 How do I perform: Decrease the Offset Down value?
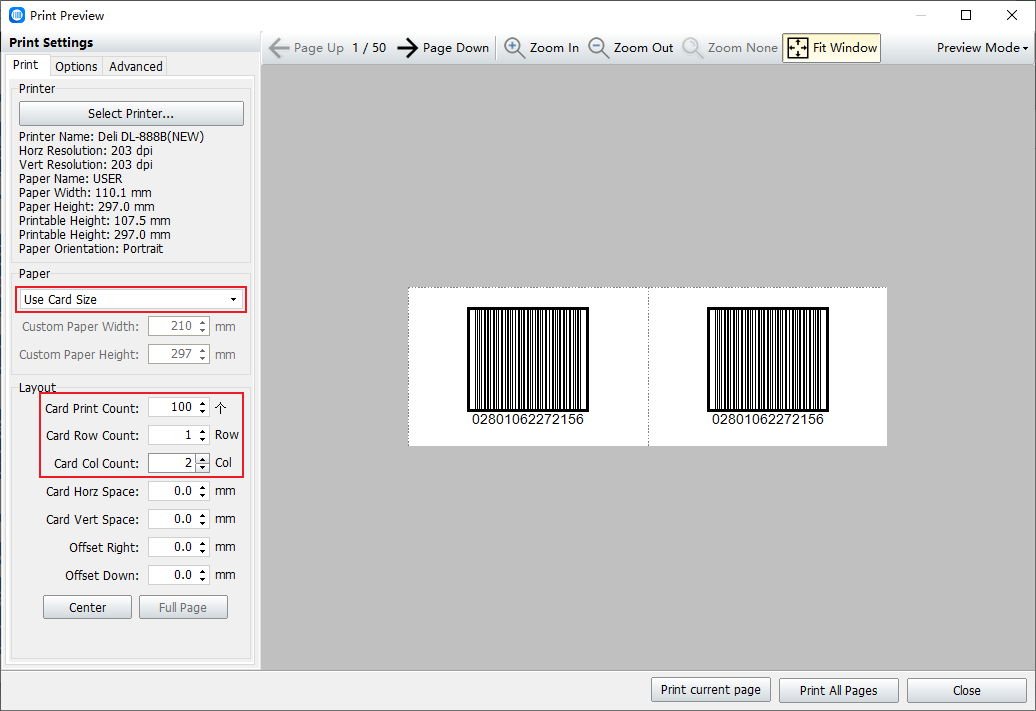[x=203, y=580]
